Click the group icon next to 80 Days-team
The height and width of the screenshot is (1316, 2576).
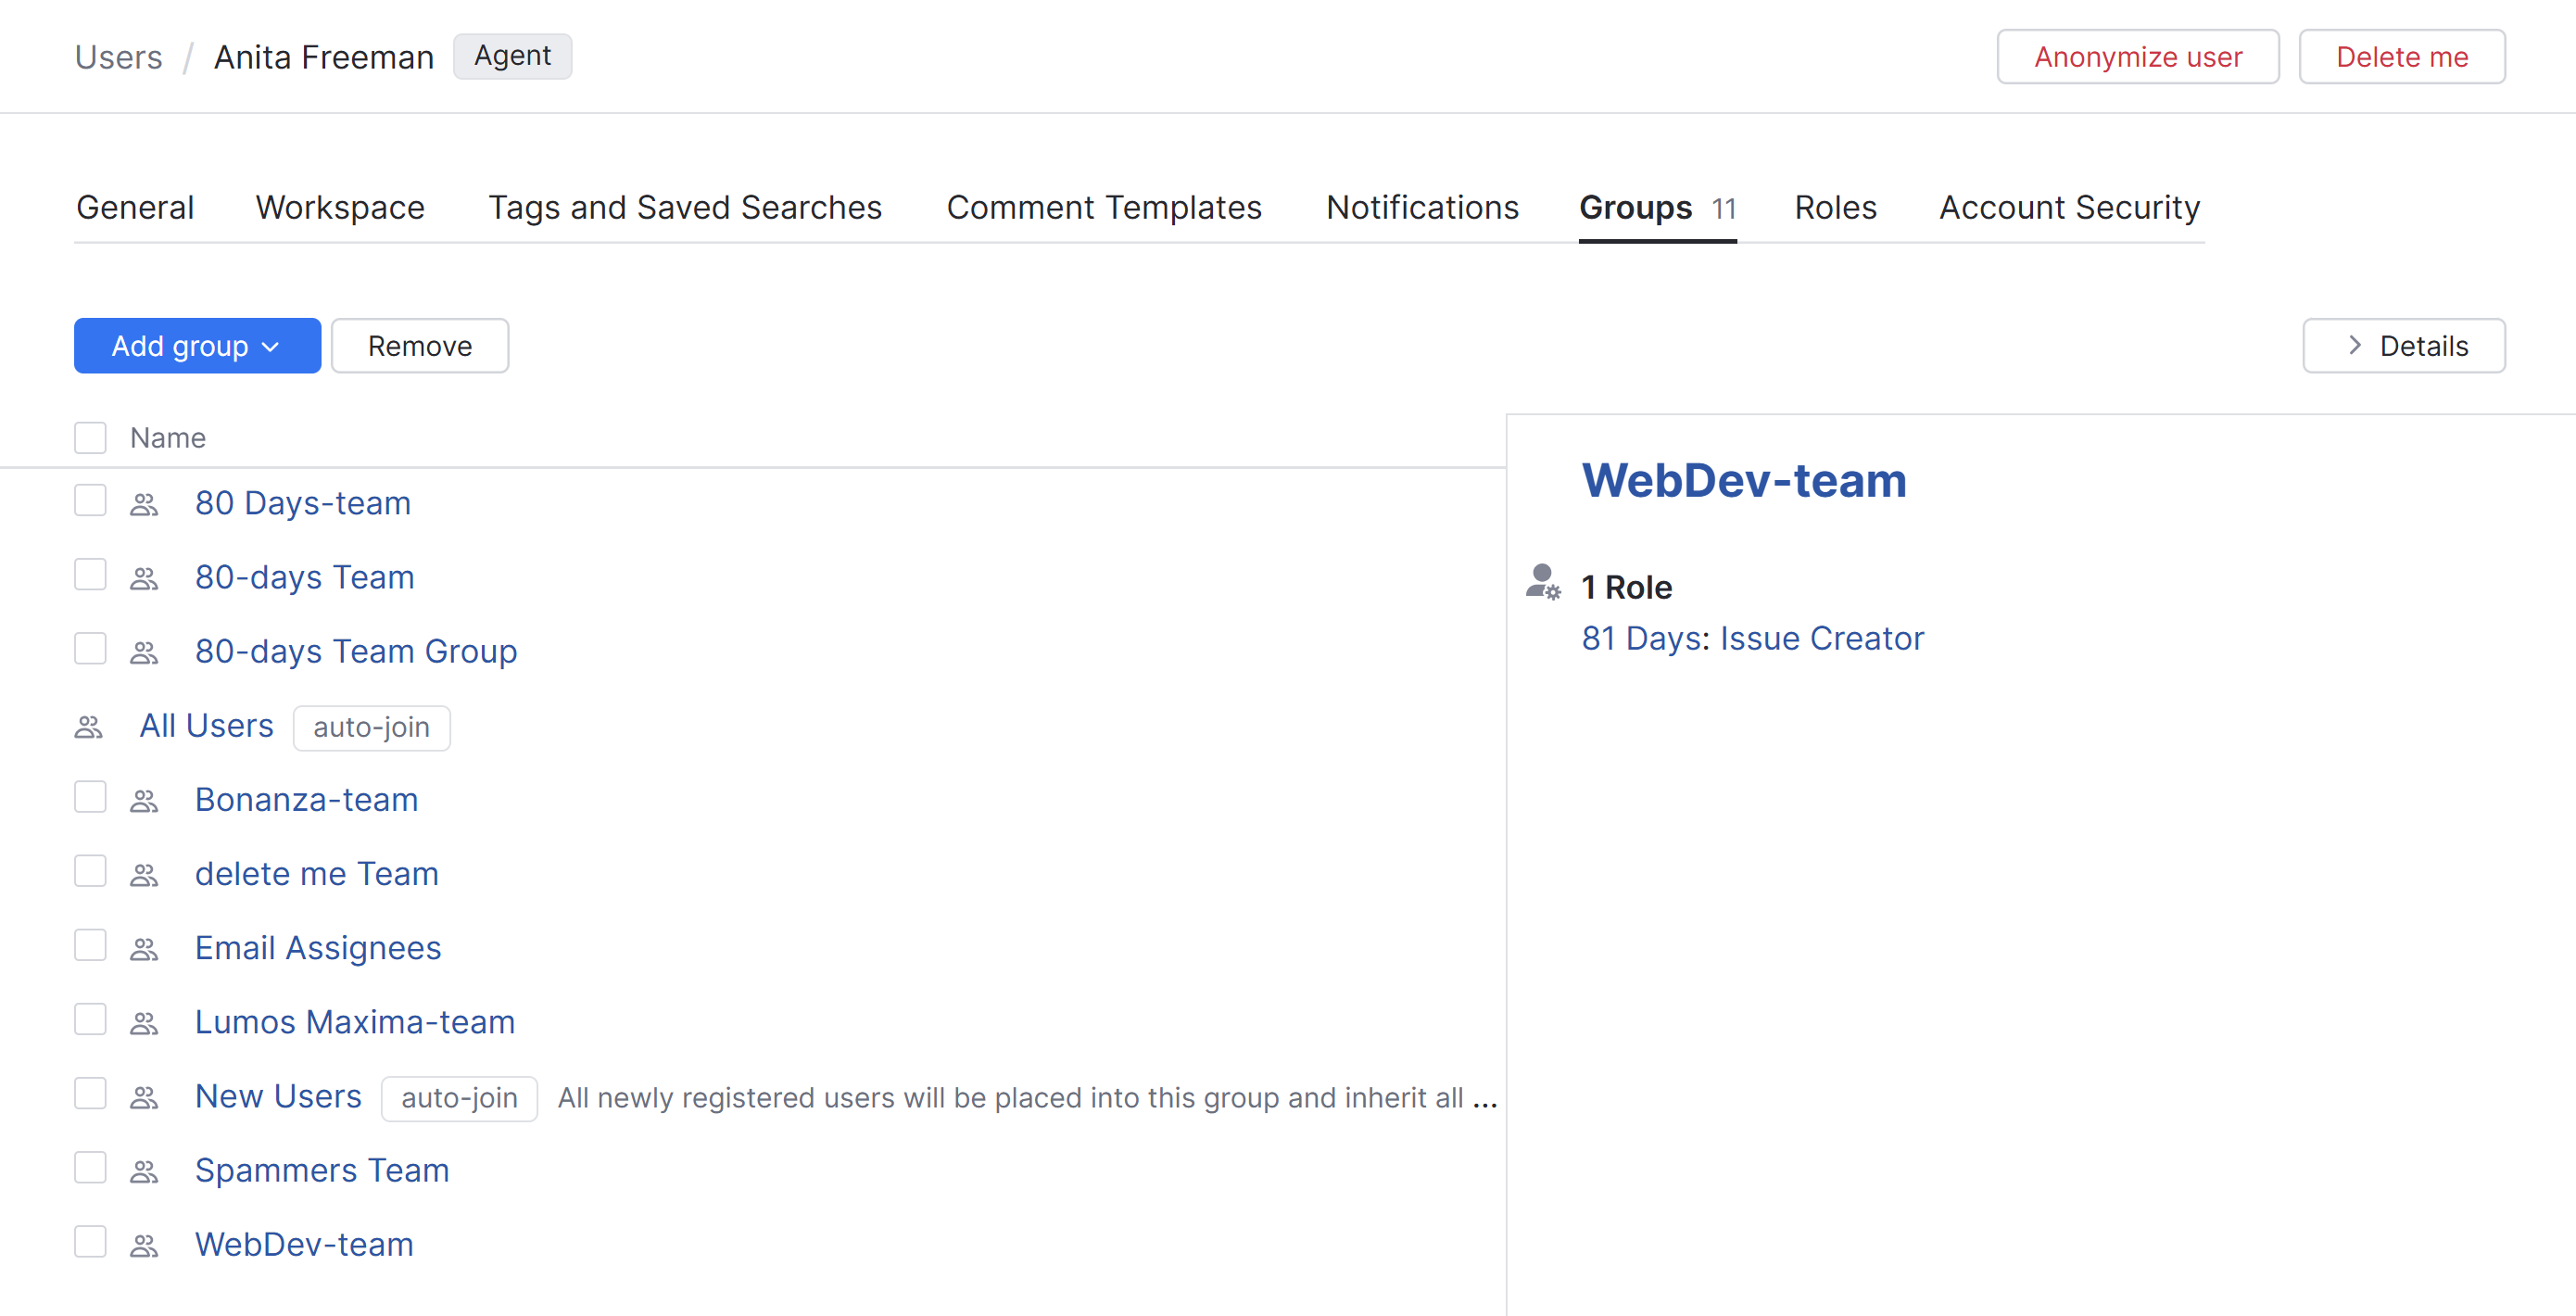pyautogui.click(x=143, y=504)
